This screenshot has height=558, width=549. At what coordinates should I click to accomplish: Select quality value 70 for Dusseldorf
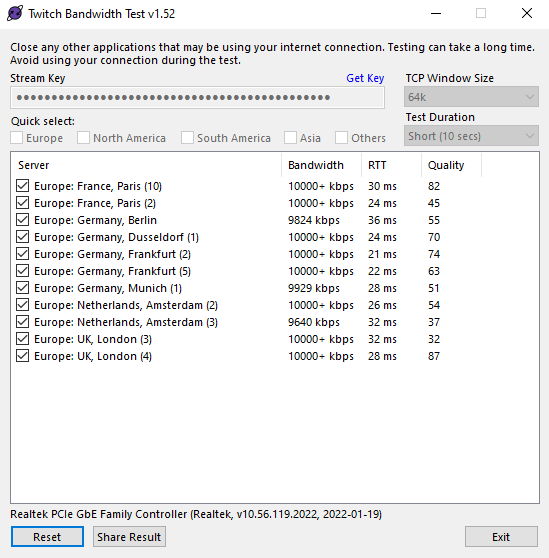434,237
